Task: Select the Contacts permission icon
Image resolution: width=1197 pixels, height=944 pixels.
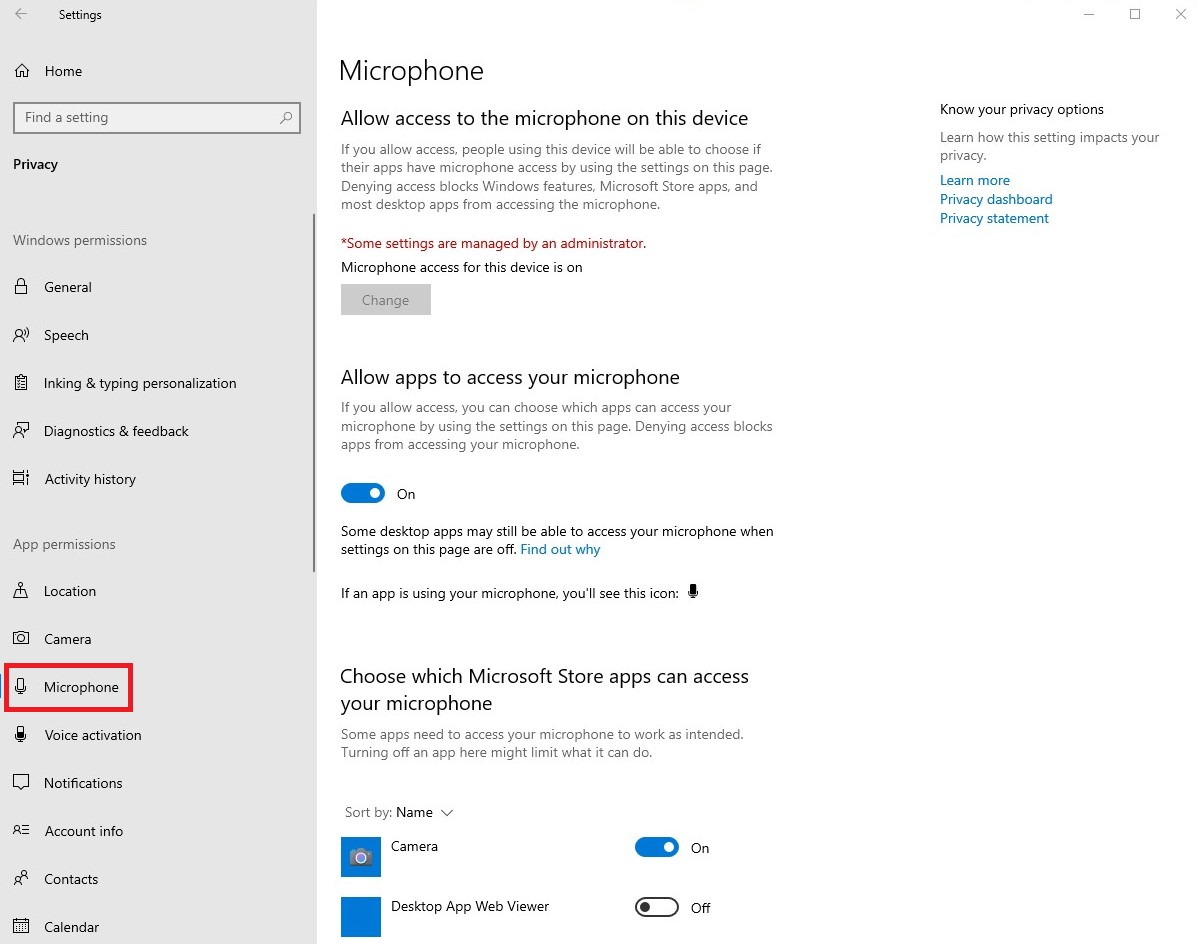Action: pyautogui.click(x=20, y=879)
